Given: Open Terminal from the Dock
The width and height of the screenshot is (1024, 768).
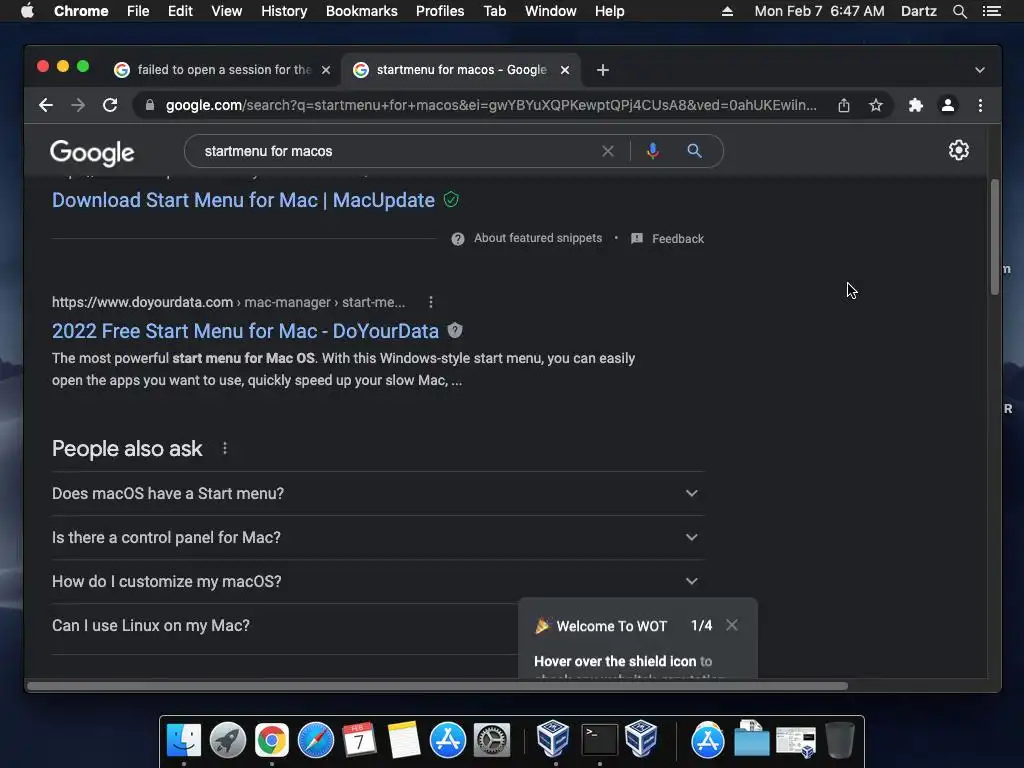Looking at the screenshot, I should click(599, 741).
